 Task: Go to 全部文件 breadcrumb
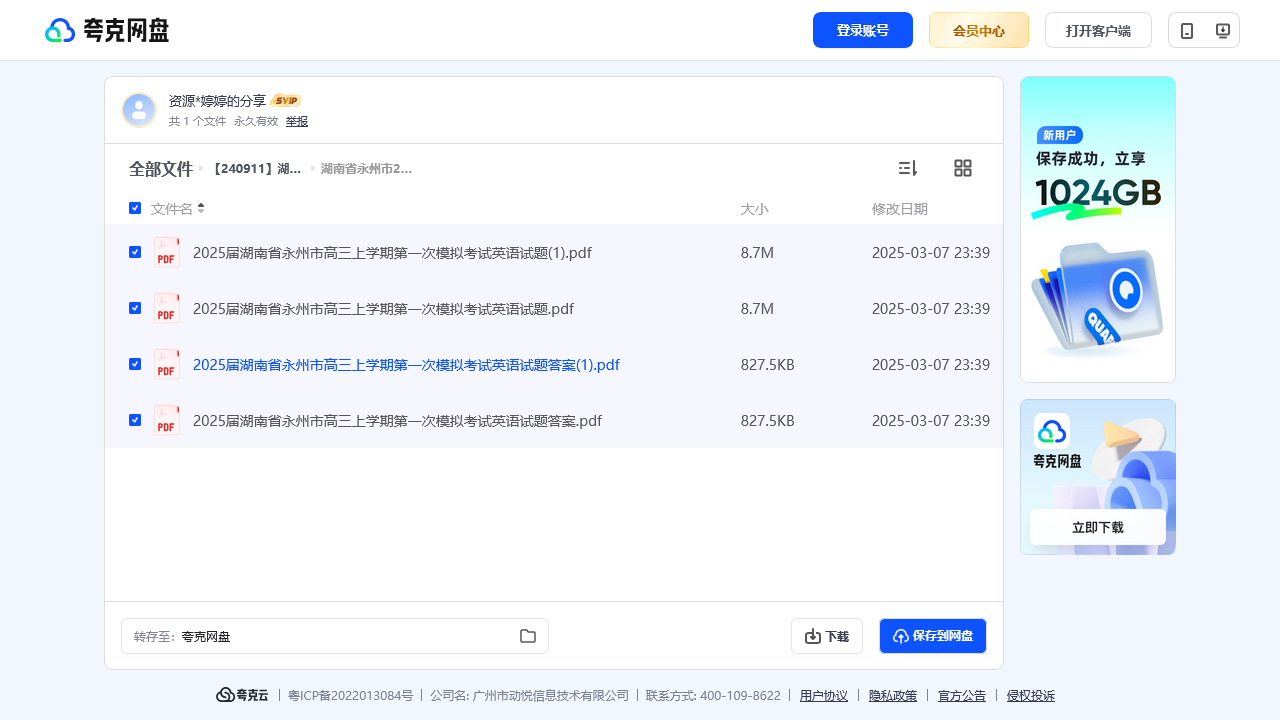click(x=160, y=169)
